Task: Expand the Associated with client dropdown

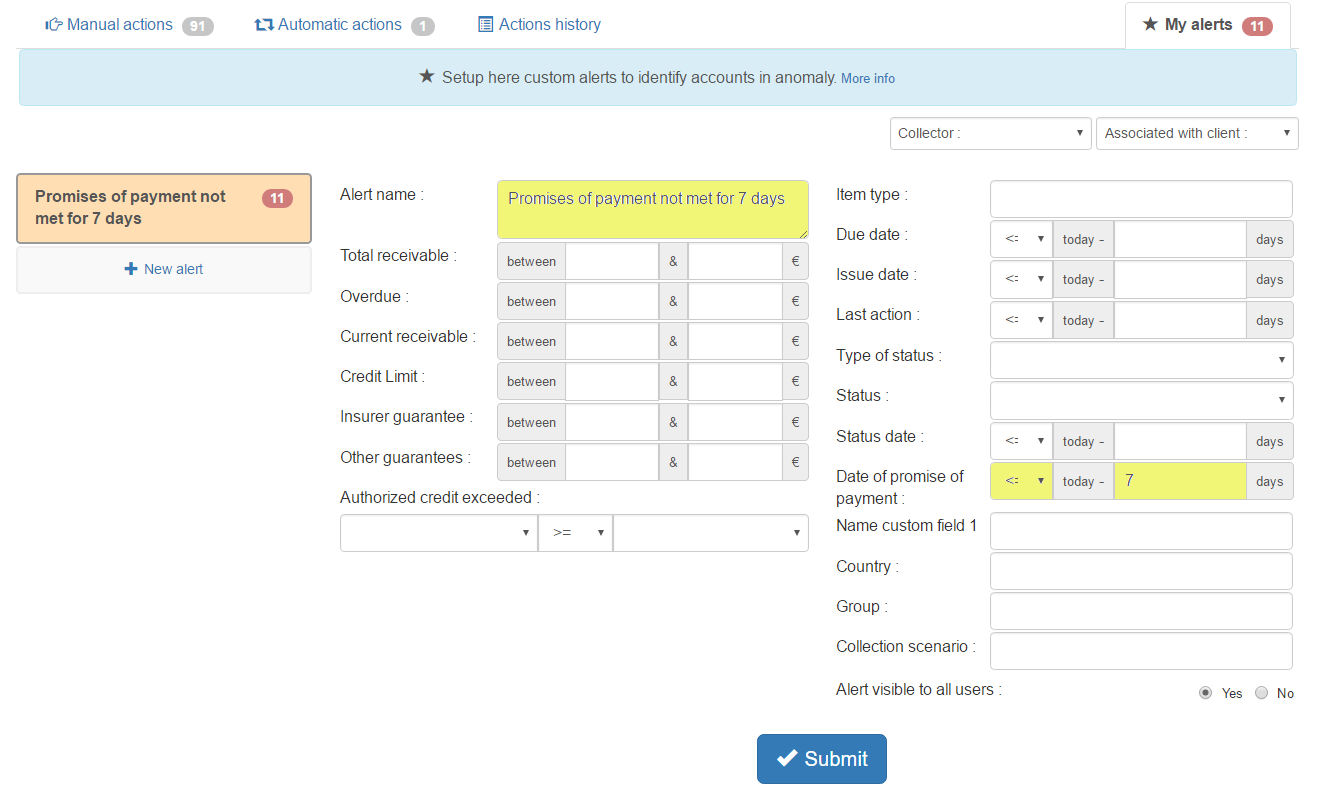Action: 1196,133
